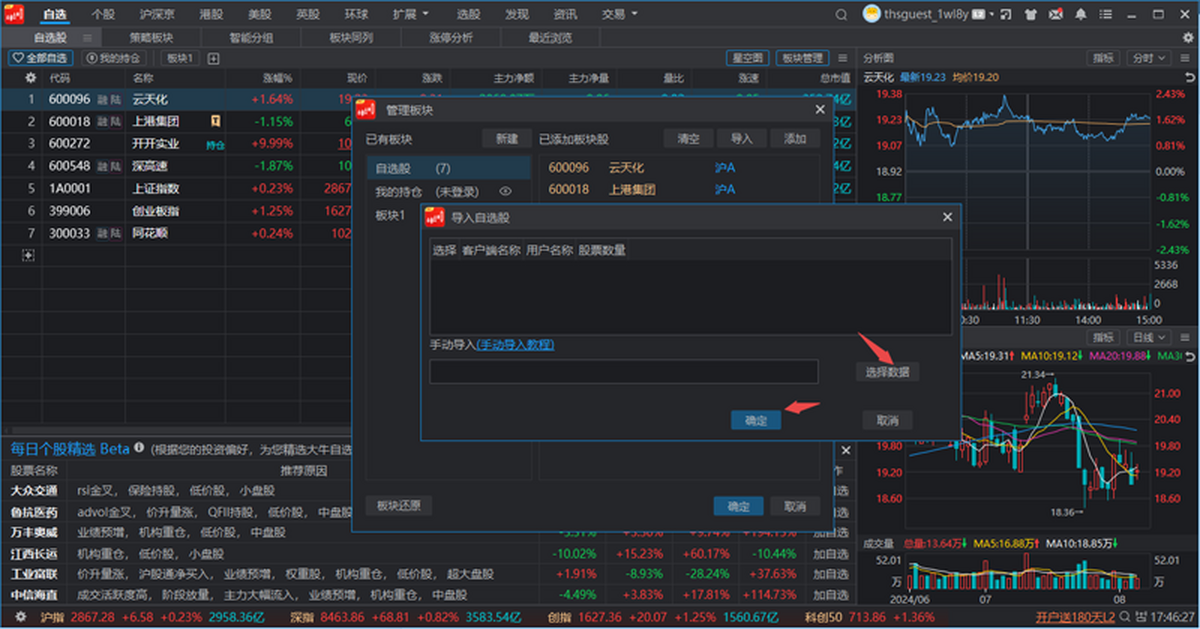Image resolution: width=1200 pixels, height=629 pixels.
Task: Switch to the 策略板块 tab
Action: pos(151,37)
